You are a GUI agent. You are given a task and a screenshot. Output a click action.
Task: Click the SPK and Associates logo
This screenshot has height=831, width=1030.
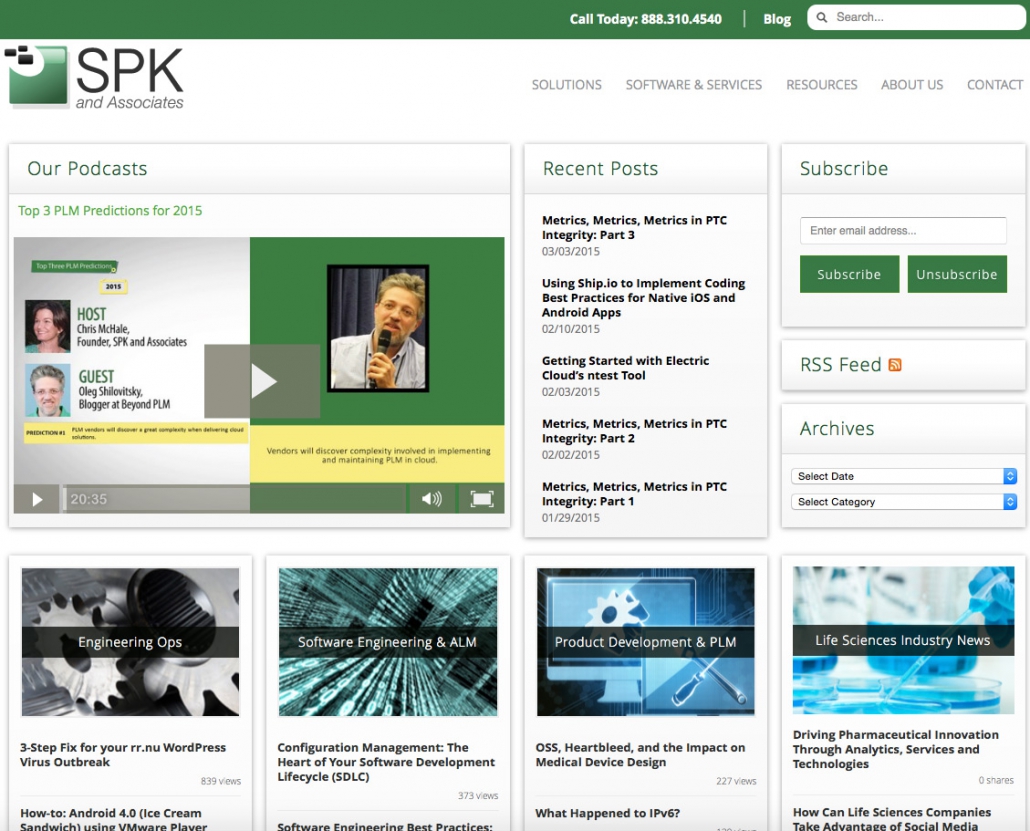[x=95, y=76]
